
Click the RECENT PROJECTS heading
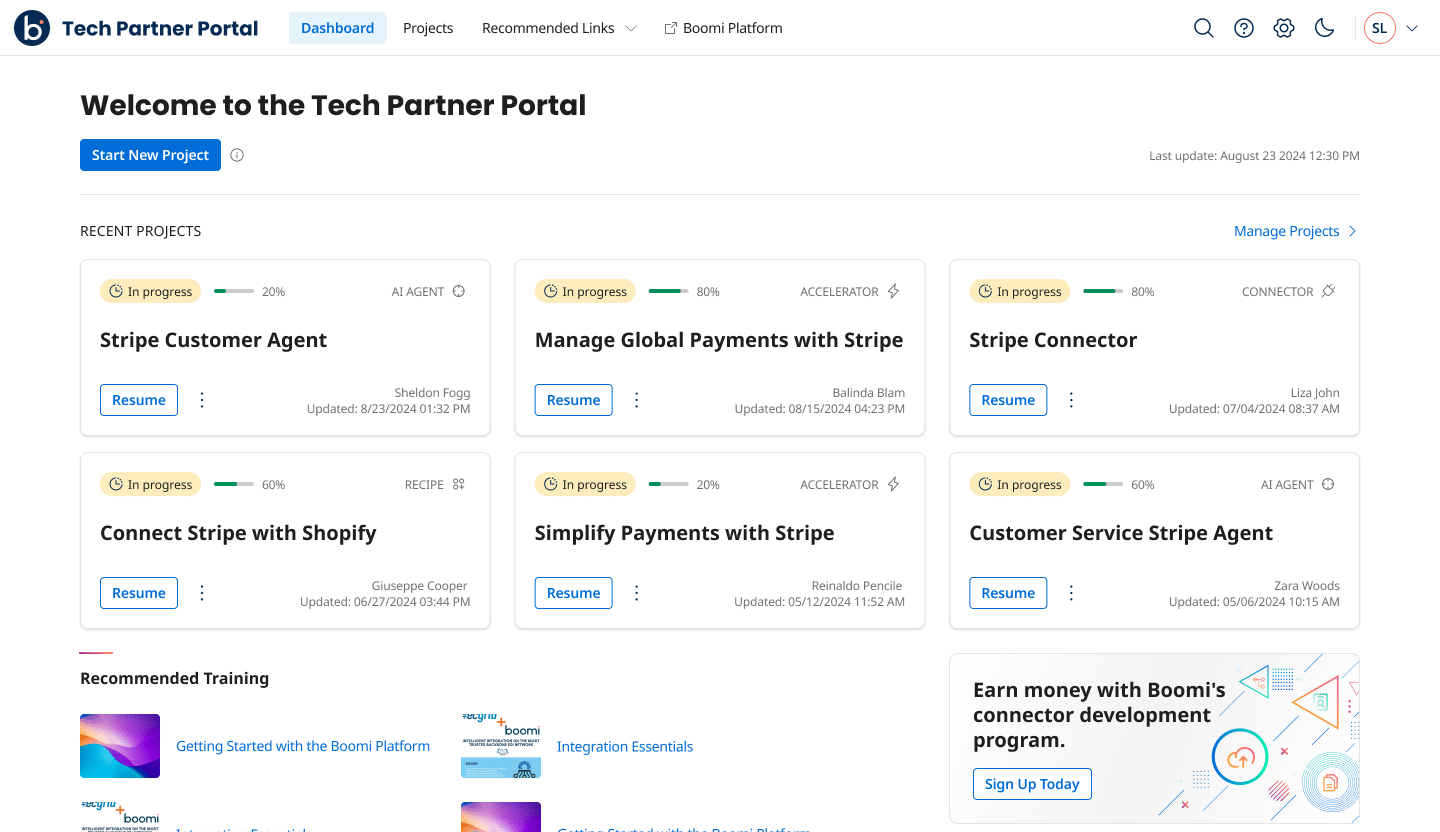tap(141, 231)
